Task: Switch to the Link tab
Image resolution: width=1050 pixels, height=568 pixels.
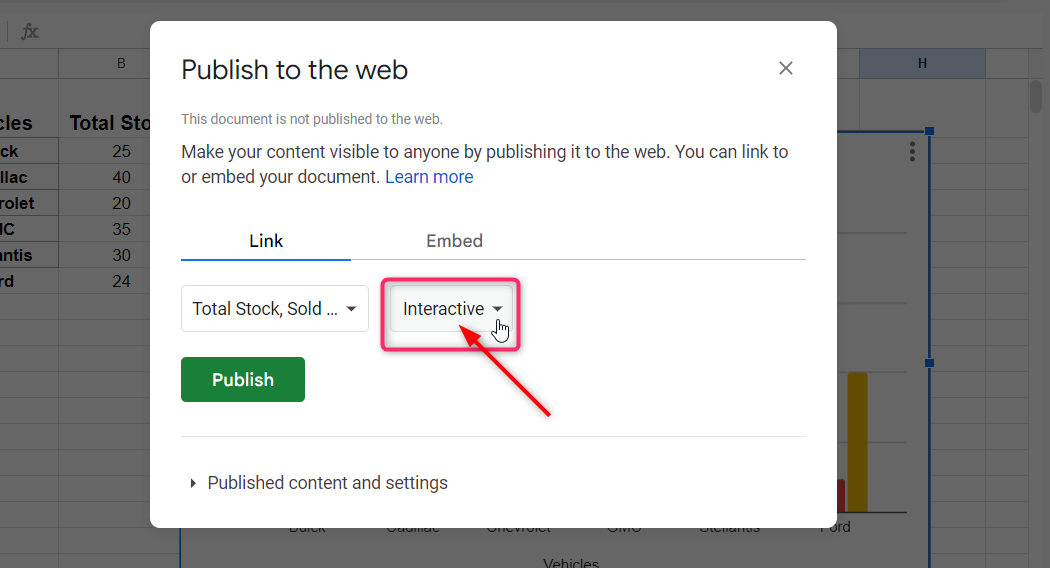Action: (266, 241)
